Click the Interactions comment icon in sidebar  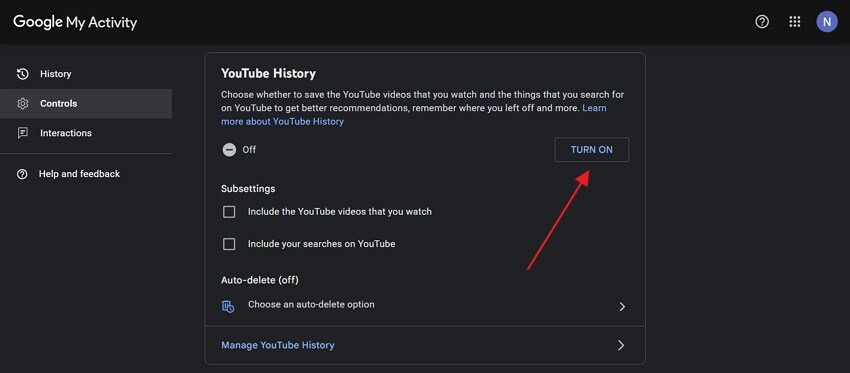point(22,133)
